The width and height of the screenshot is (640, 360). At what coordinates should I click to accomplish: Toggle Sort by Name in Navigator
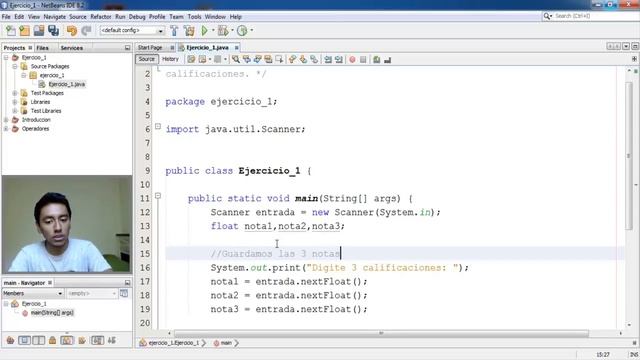coord(97,340)
